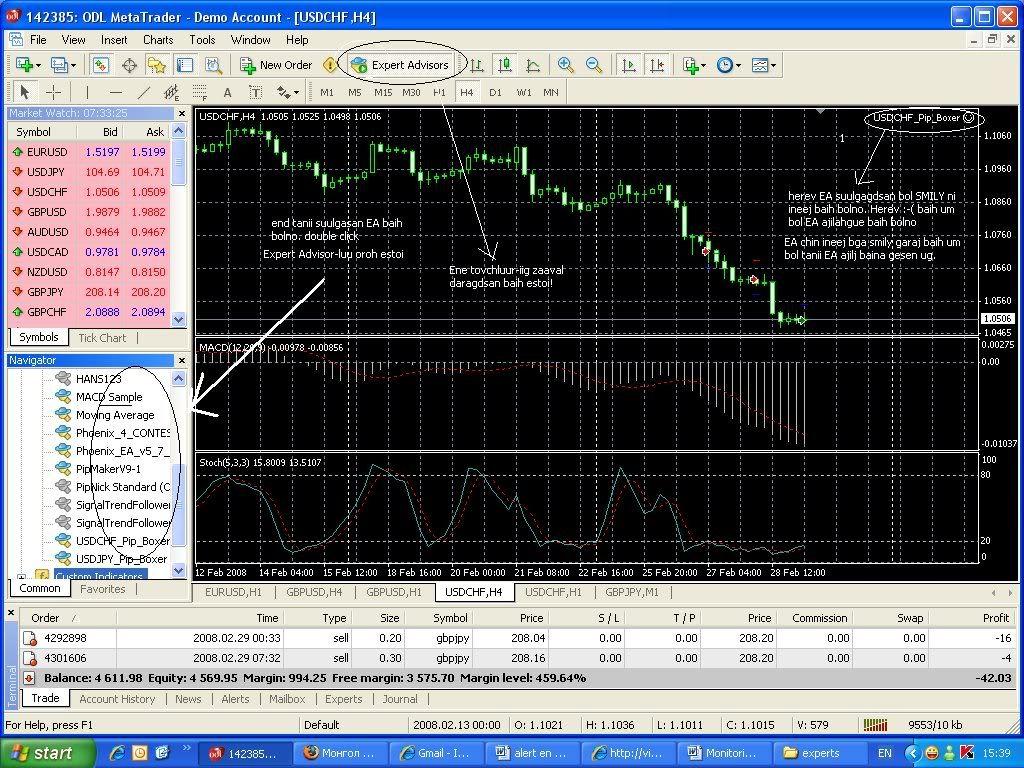This screenshot has height=768, width=1024.
Task: Select the Horizontal Line drawing tool
Action: (116, 92)
